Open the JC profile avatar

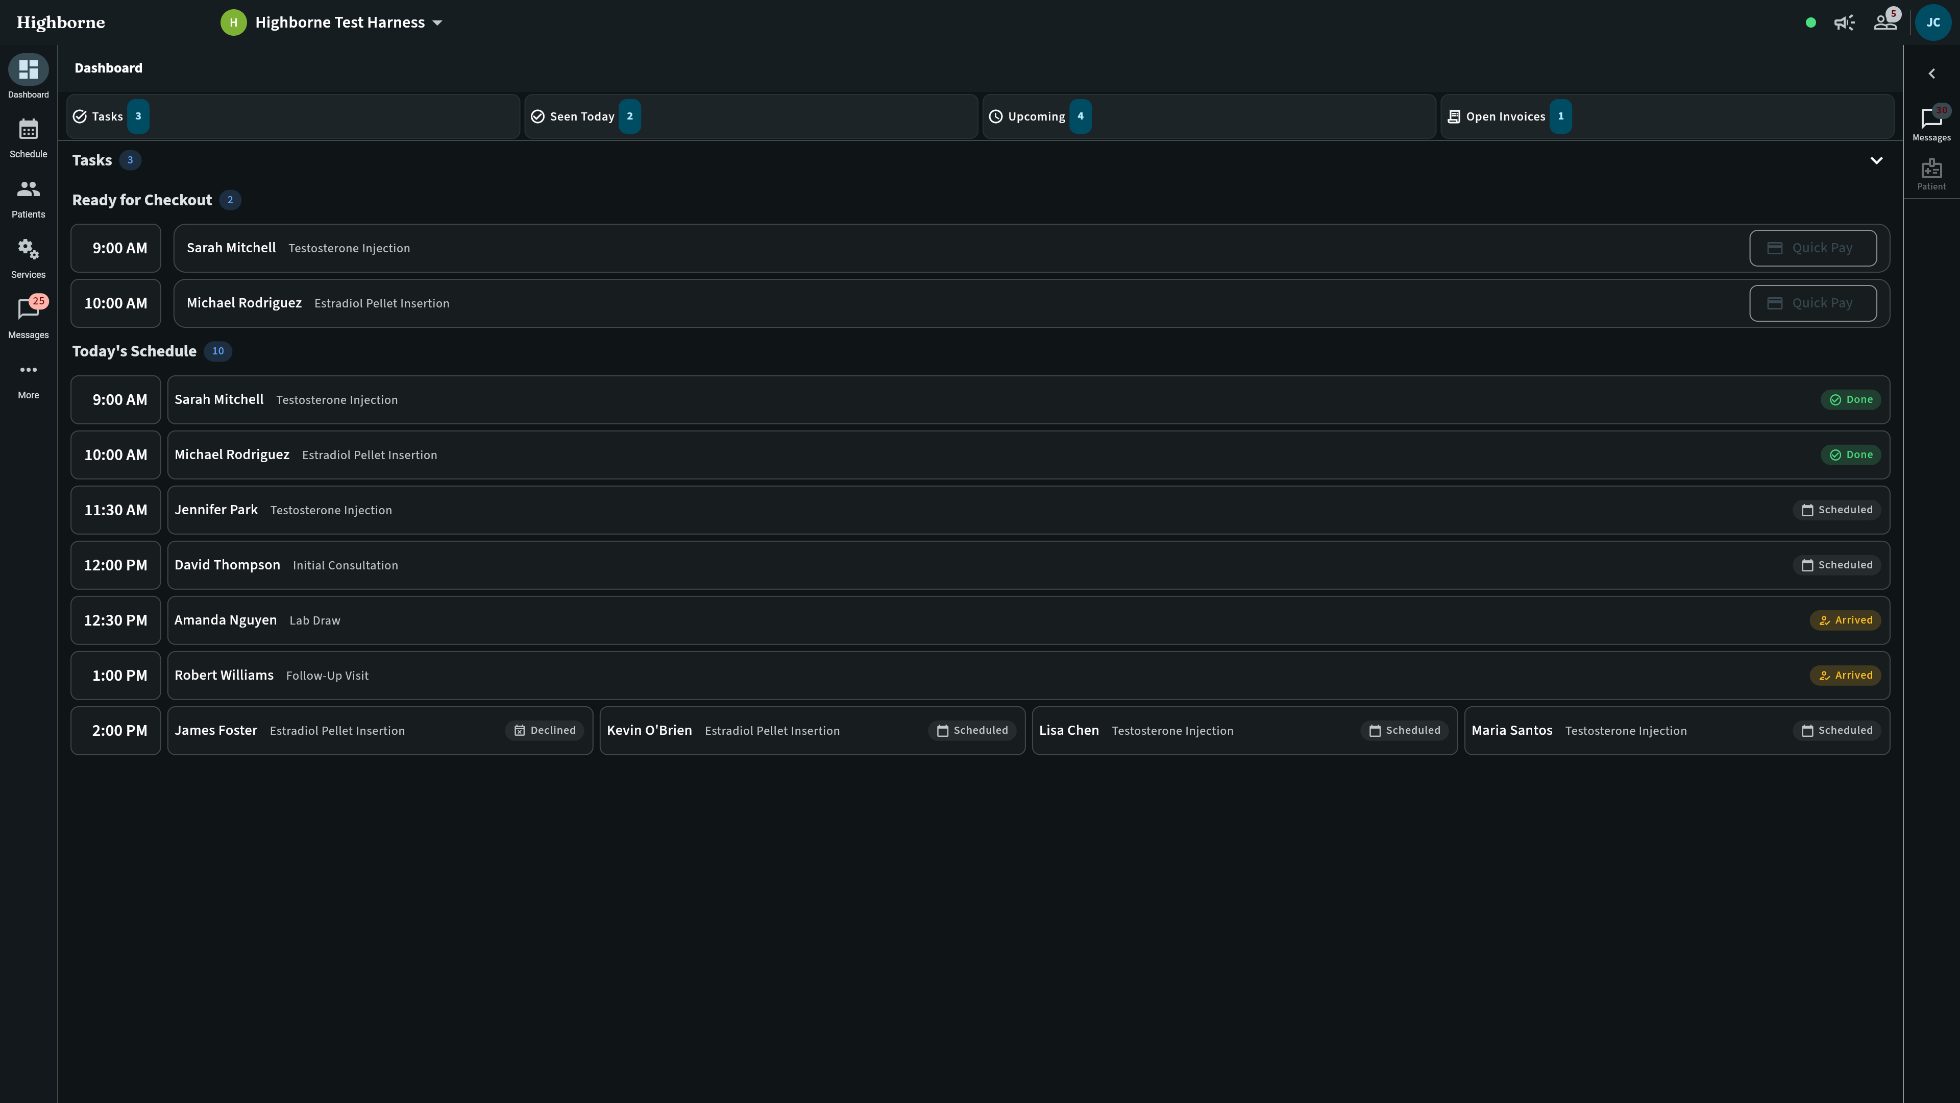(1933, 22)
